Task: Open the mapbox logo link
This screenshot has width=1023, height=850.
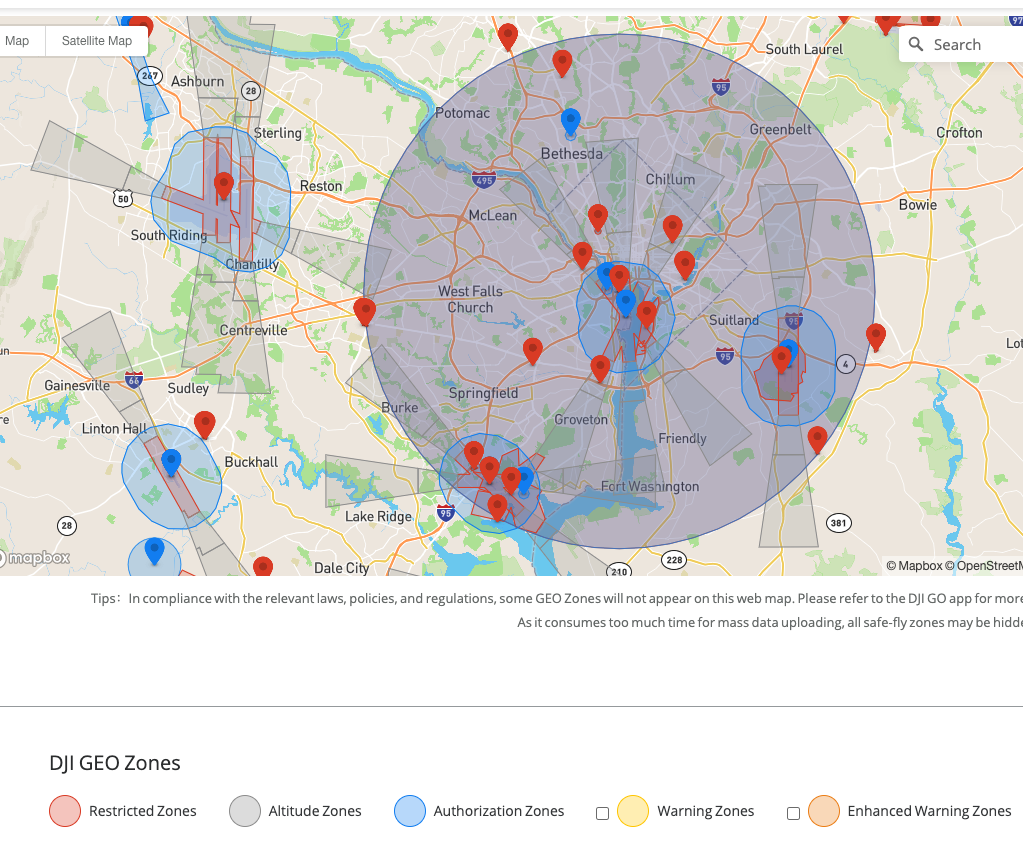Action: pos(35,558)
